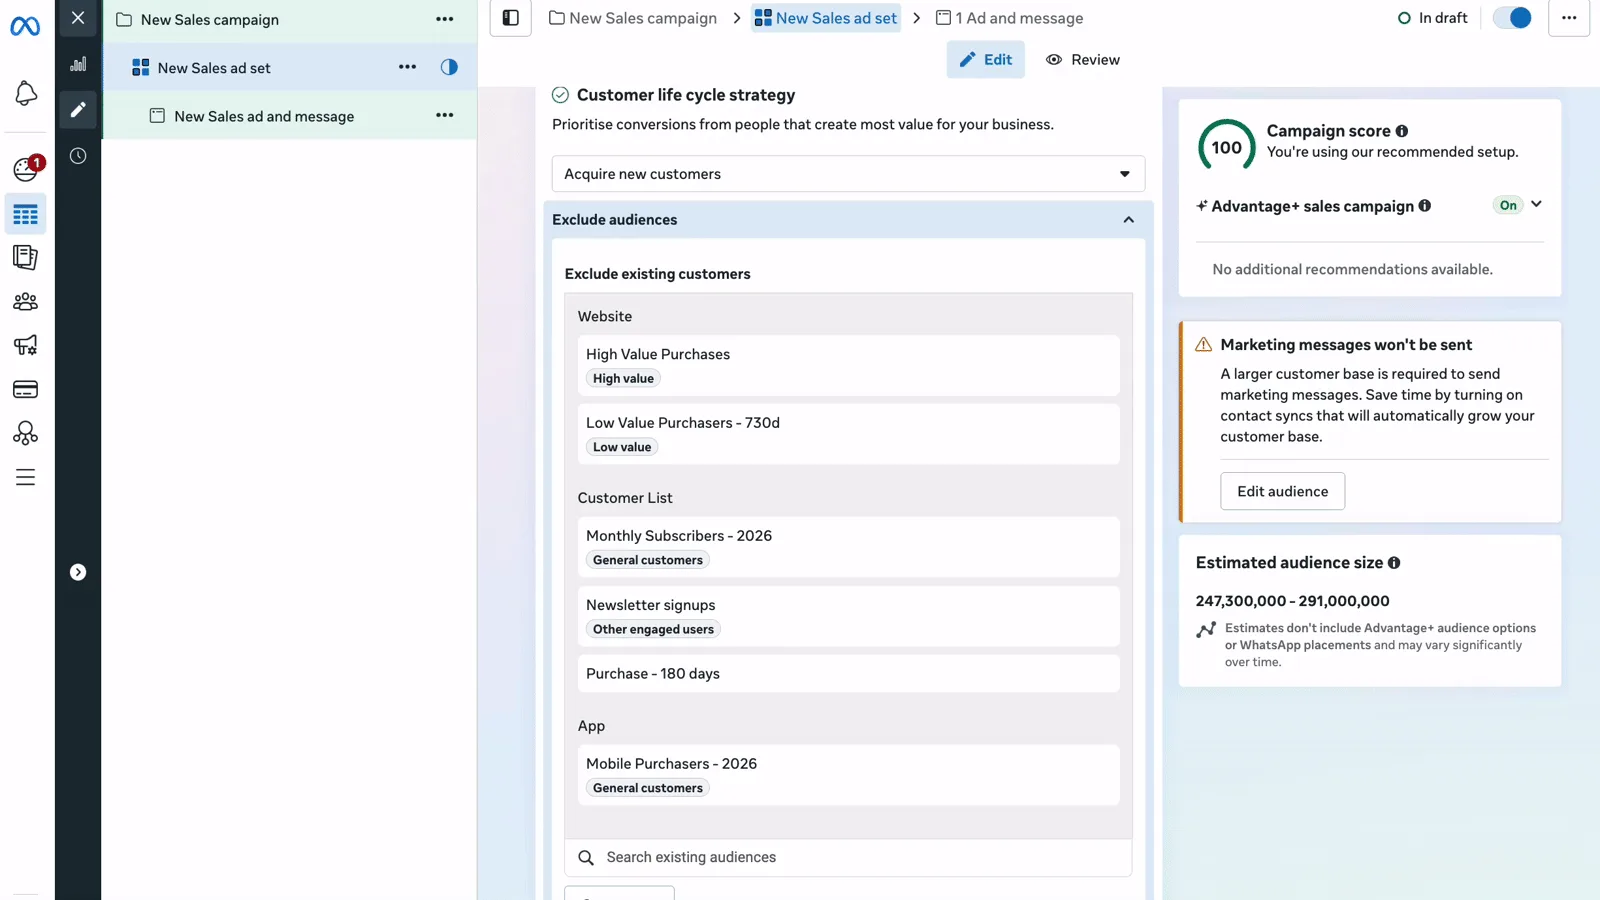Open top-right more options menu

point(1569,18)
